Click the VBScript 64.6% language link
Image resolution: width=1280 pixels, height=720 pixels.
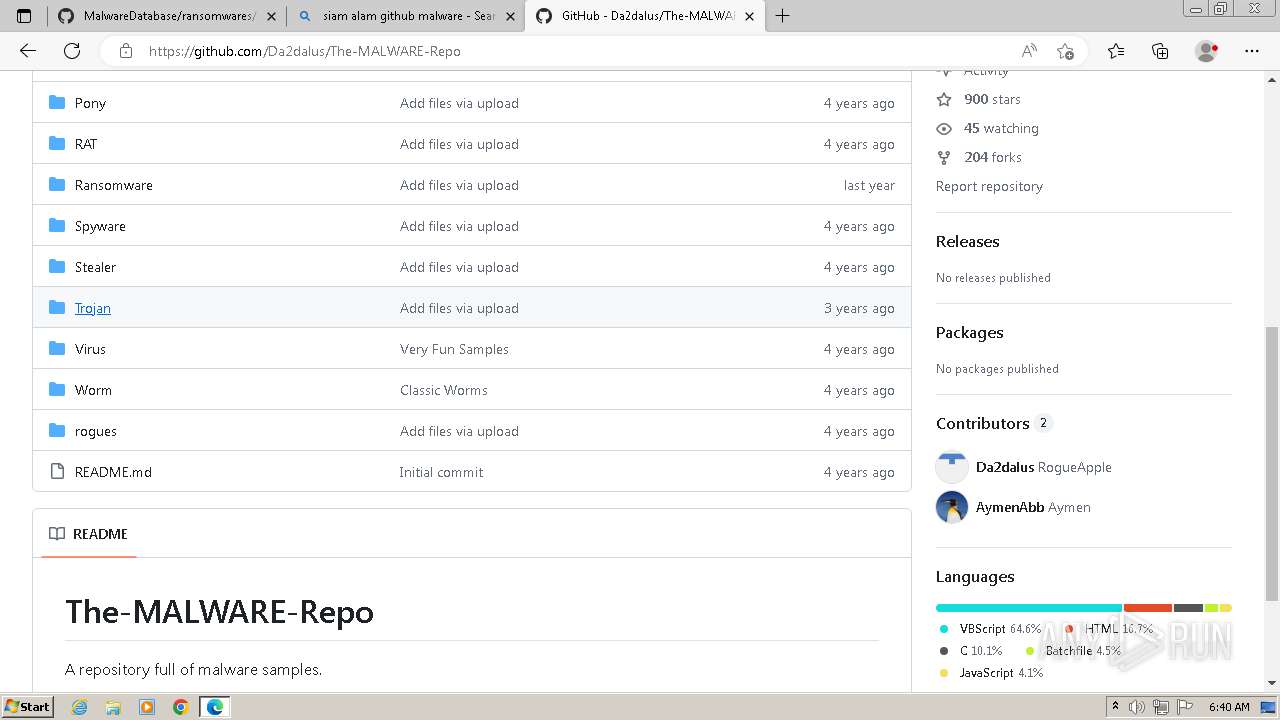point(1000,629)
